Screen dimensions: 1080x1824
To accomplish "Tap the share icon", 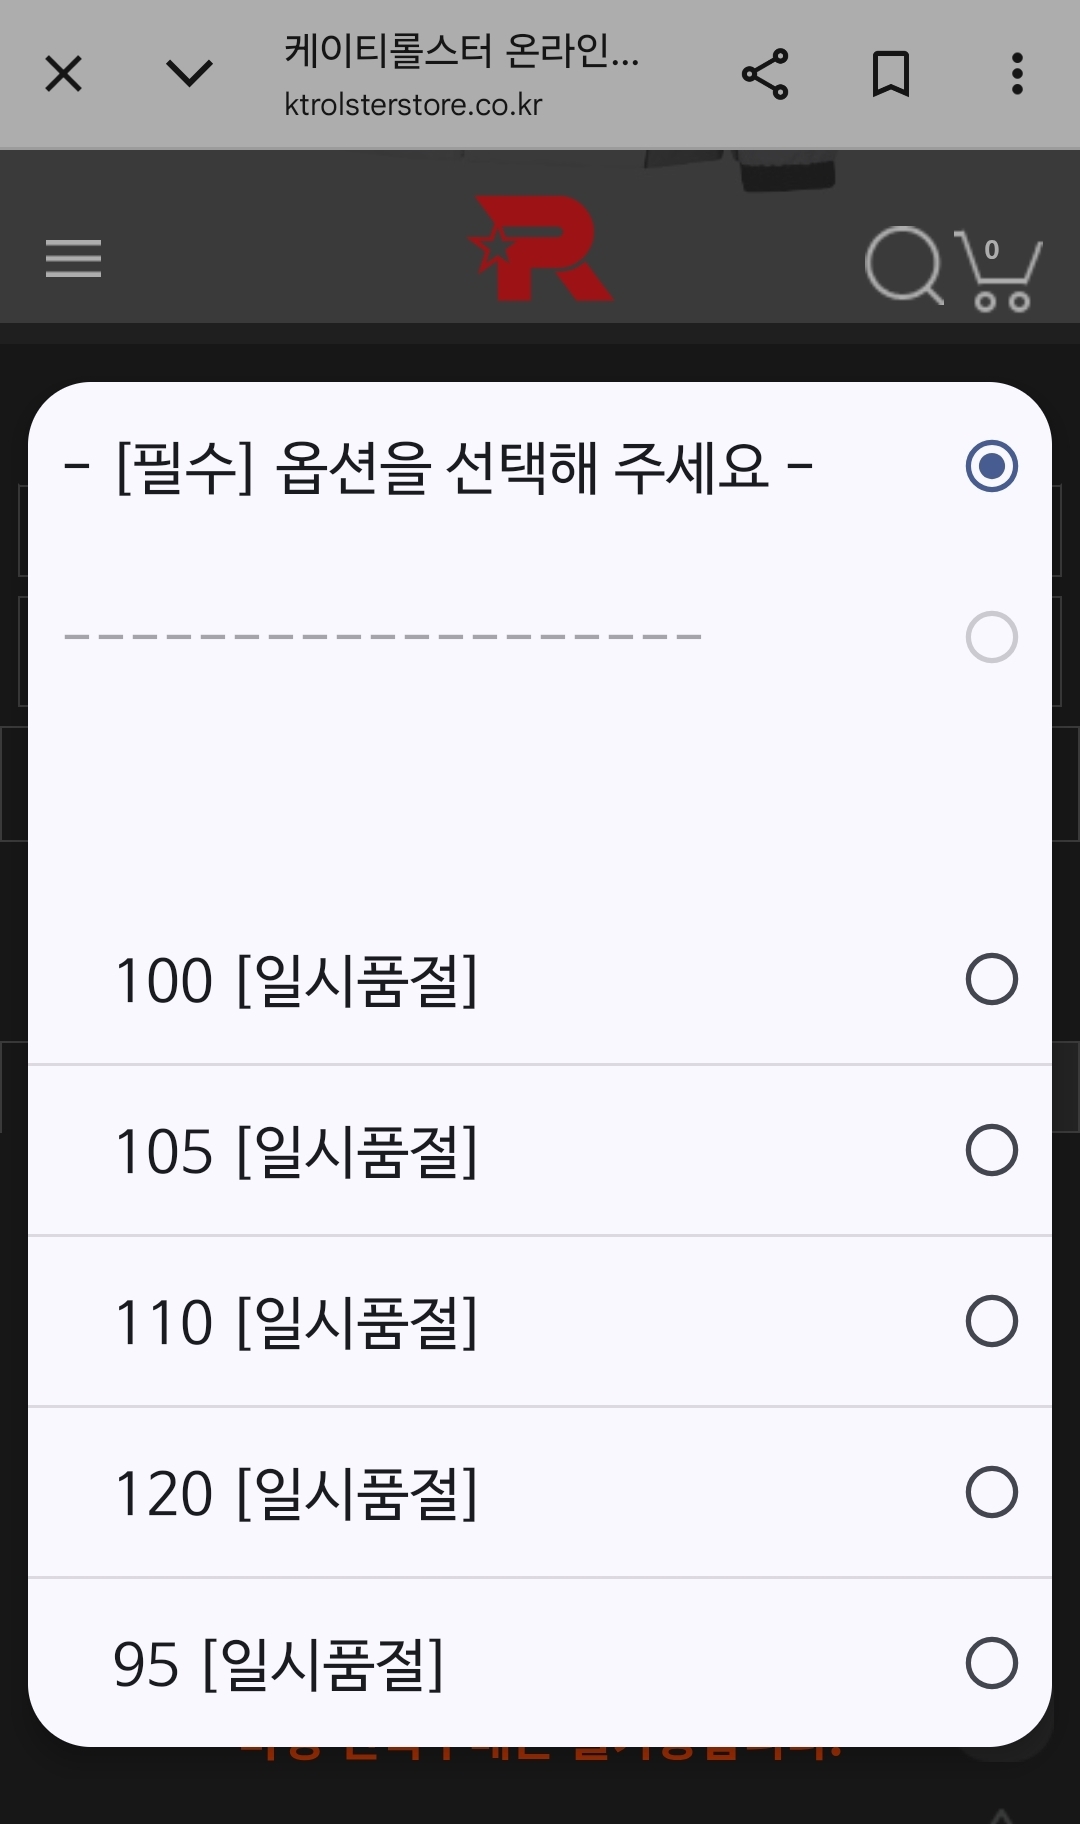I will tap(765, 74).
